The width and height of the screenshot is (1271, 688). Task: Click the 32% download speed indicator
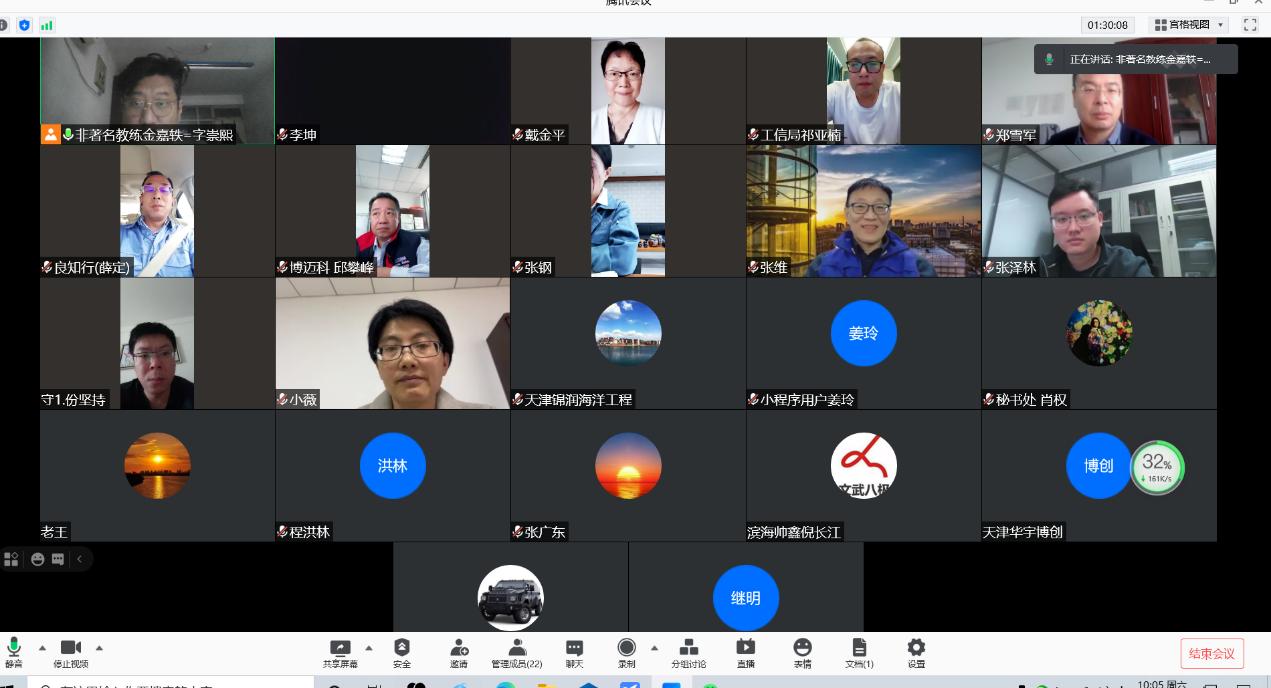coord(1157,467)
